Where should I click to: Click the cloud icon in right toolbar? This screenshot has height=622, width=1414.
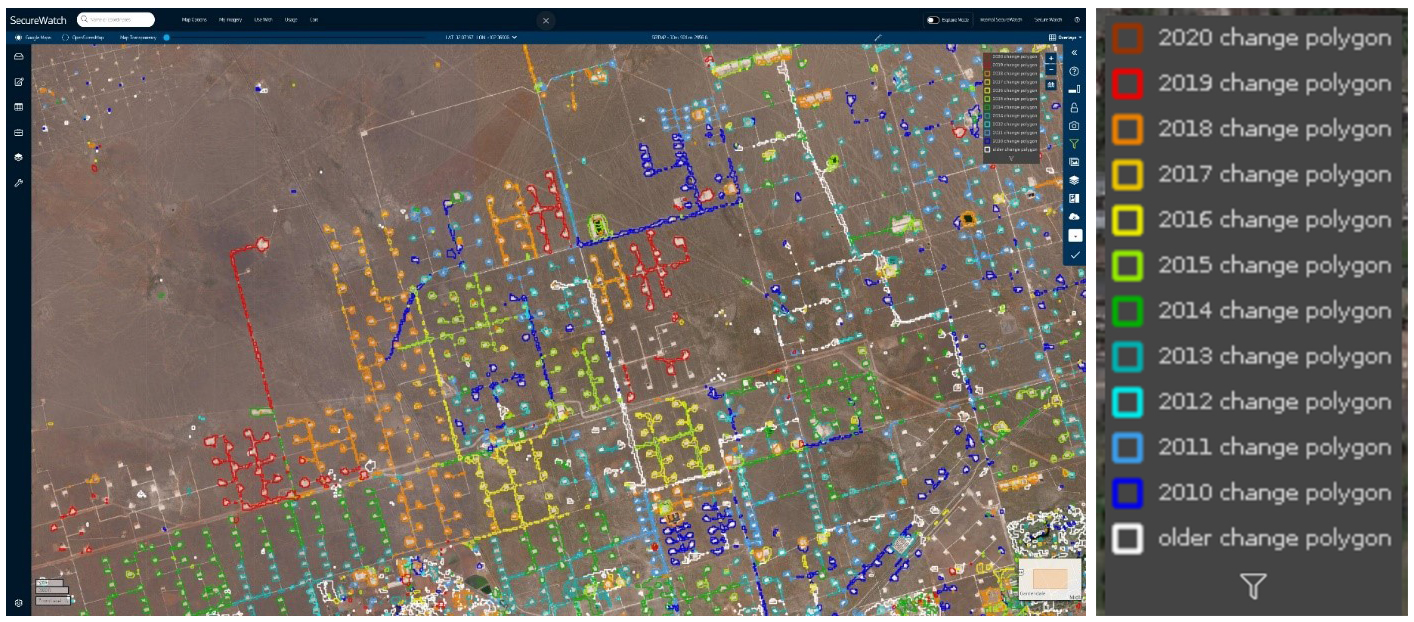click(x=1074, y=217)
